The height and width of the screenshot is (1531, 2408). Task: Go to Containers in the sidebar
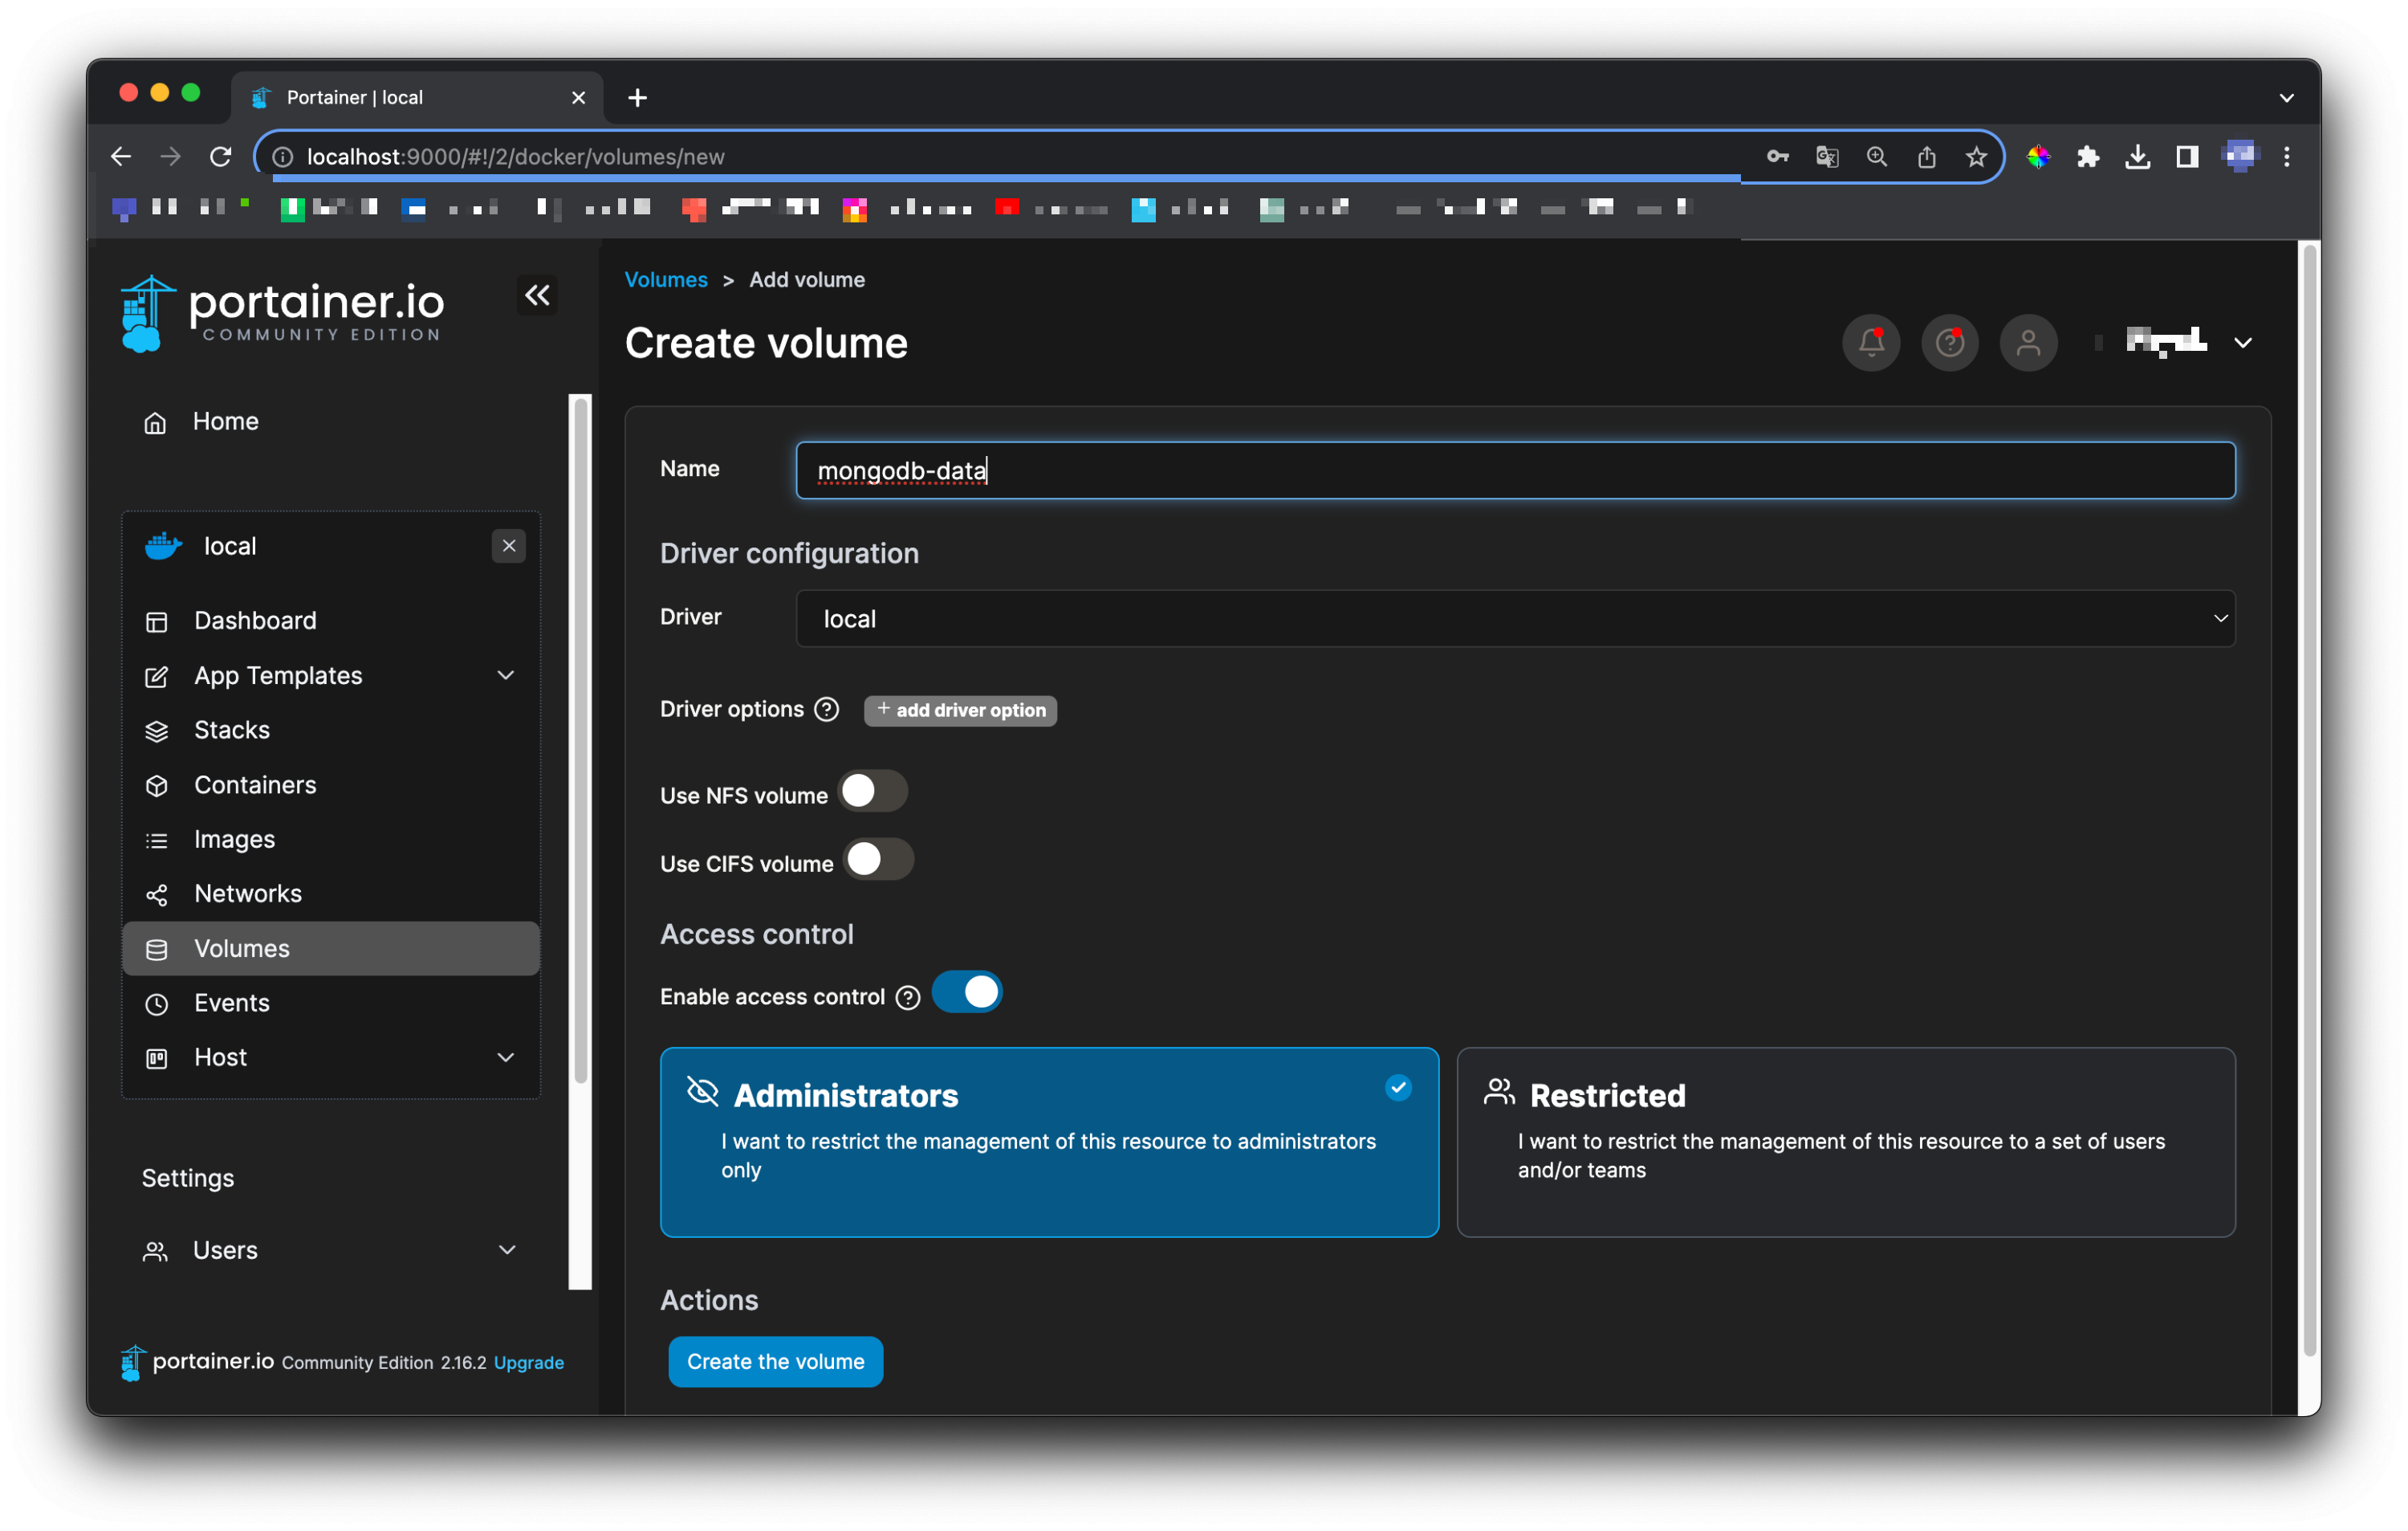[255, 785]
